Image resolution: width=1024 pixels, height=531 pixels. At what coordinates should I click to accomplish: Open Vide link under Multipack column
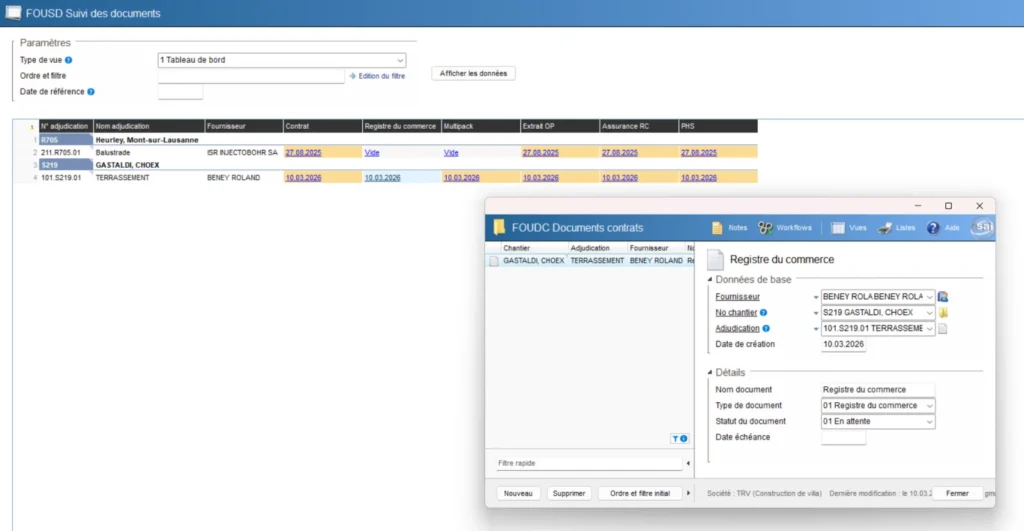click(x=451, y=153)
